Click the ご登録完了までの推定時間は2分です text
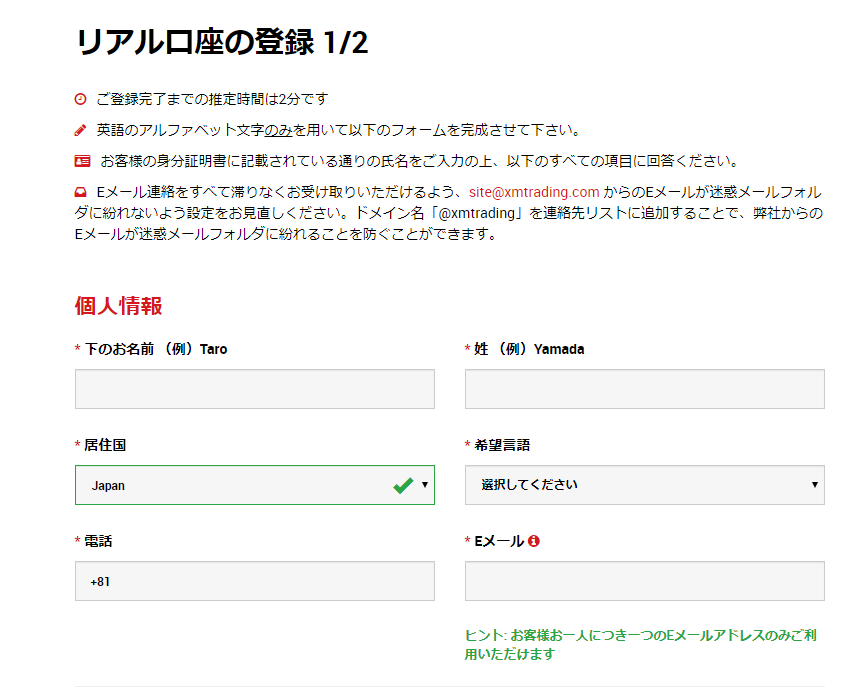Screen dimensions: 863x691 click(x=212, y=99)
